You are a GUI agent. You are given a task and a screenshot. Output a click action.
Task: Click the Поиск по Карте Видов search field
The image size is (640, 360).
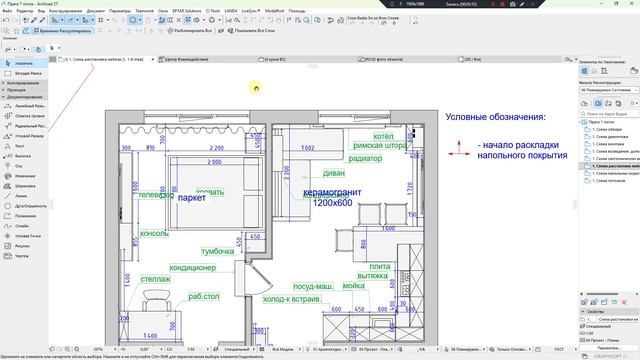[x=609, y=114]
